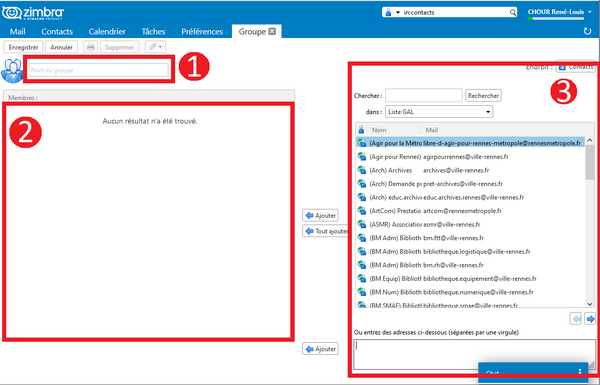600x385 pixels.
Task: Click the Tout ajouter button
Action: [x=326, y=231]
